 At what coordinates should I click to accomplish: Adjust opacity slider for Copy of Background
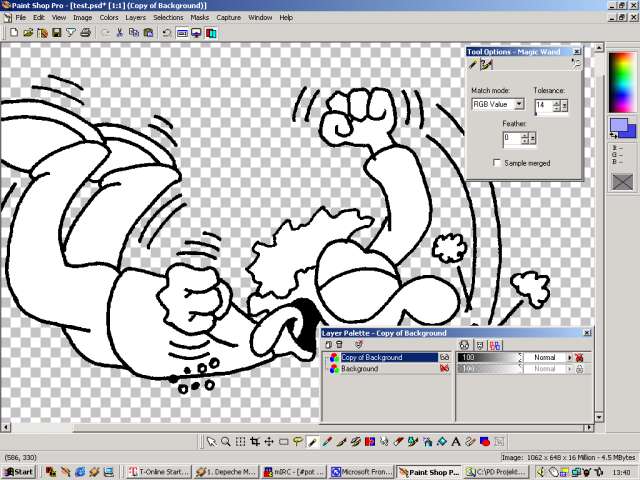(489, 358)
